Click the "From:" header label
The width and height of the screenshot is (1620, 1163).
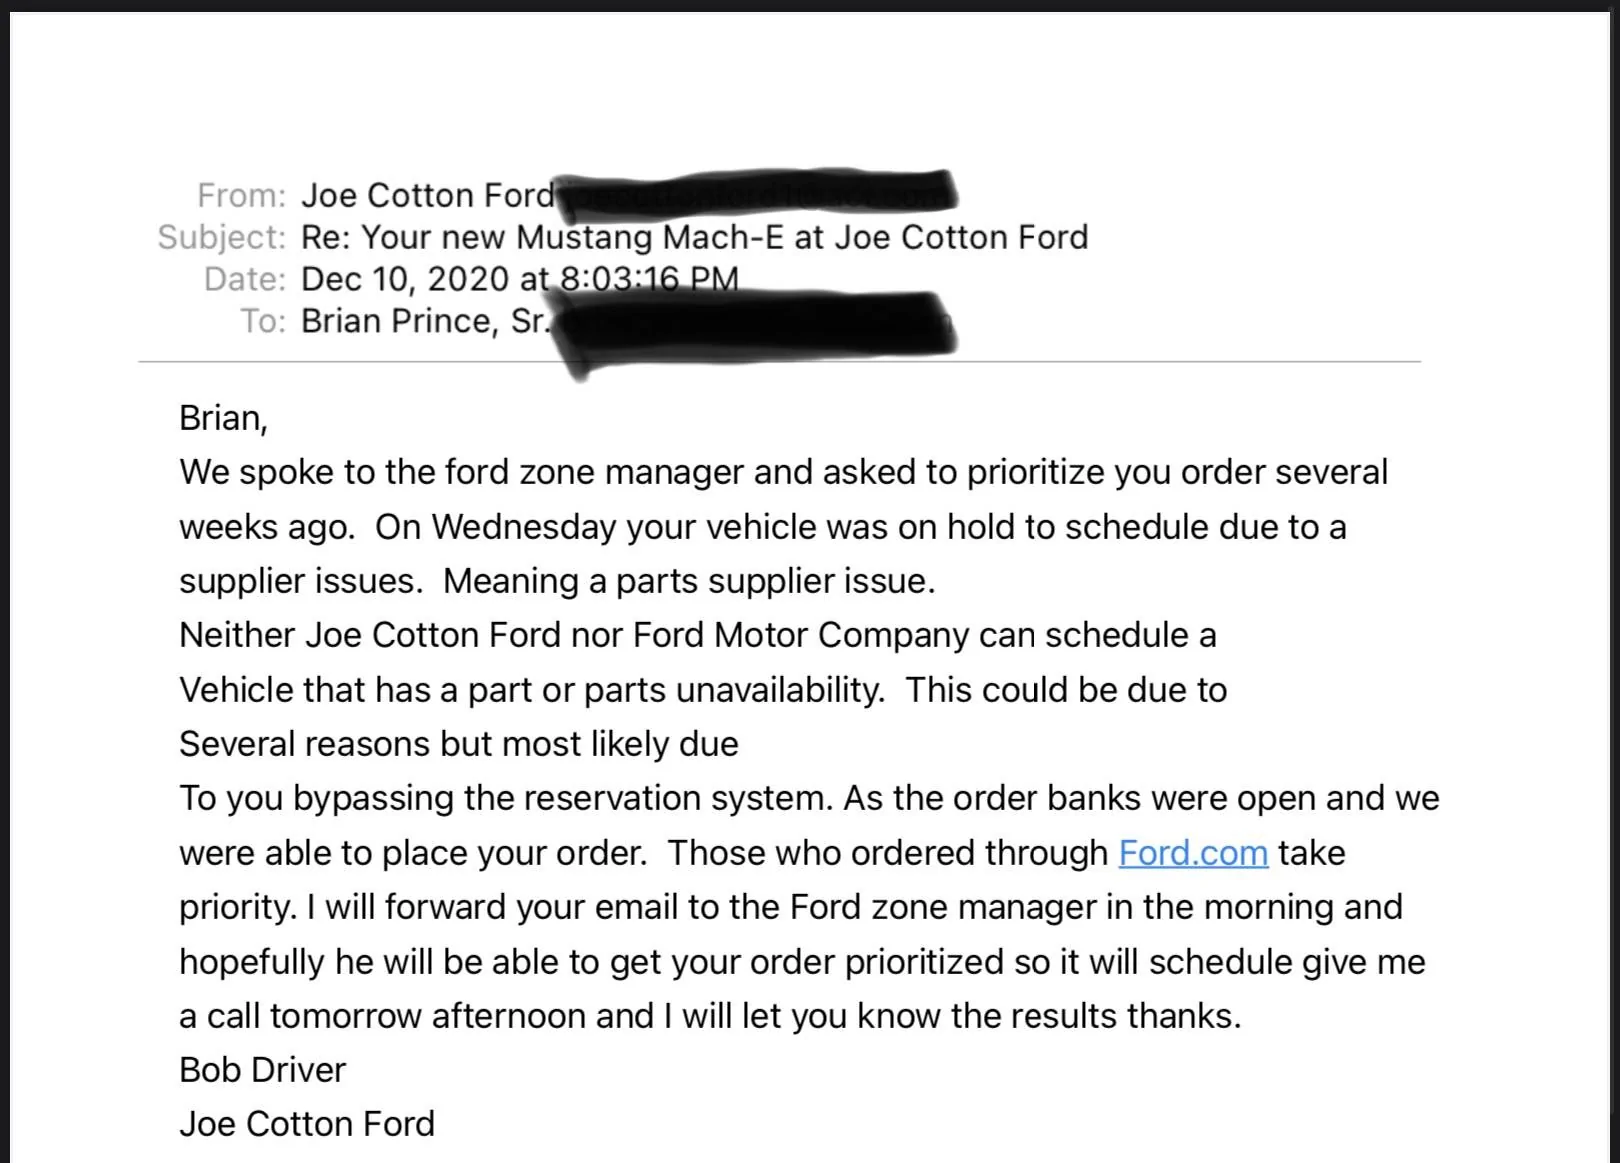[241, 195]
